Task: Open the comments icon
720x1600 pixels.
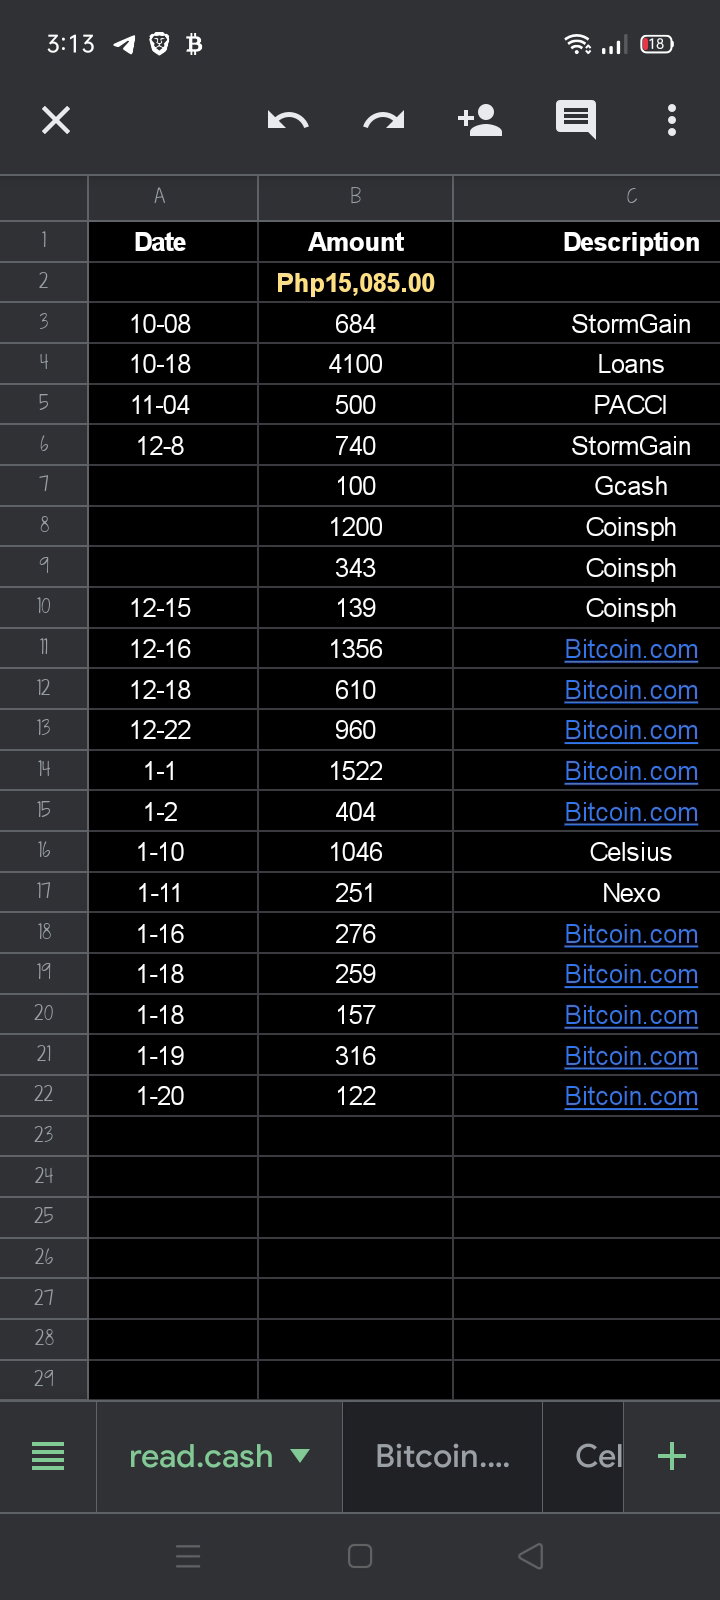Action: (576, 120)
